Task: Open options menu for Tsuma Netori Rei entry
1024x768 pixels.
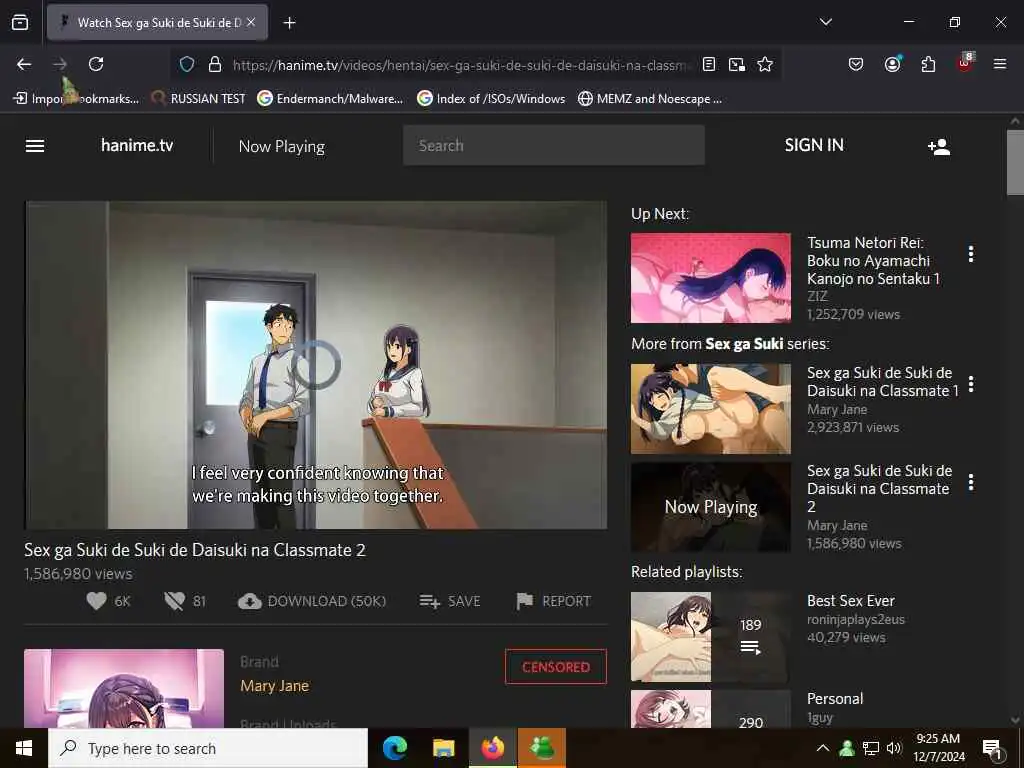Action: click(x=971, y=254)
